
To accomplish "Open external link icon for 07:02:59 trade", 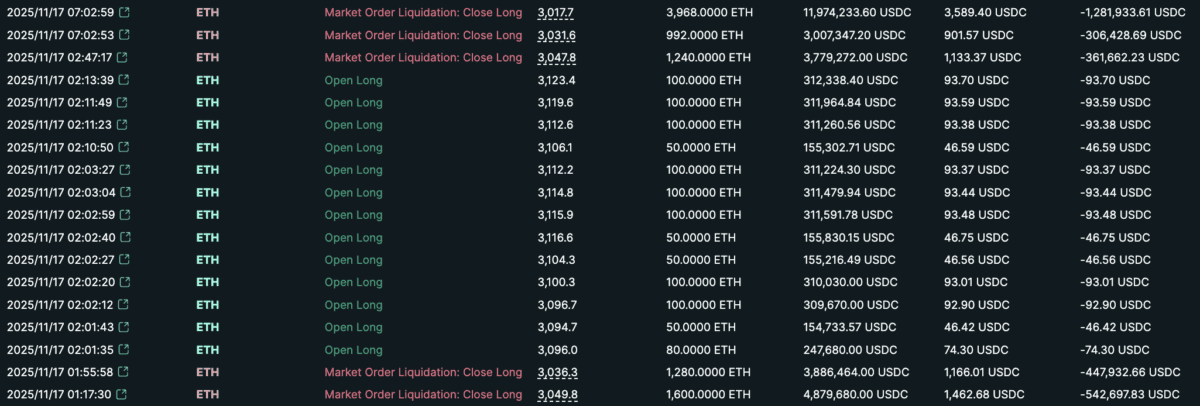I will [122, 13].
